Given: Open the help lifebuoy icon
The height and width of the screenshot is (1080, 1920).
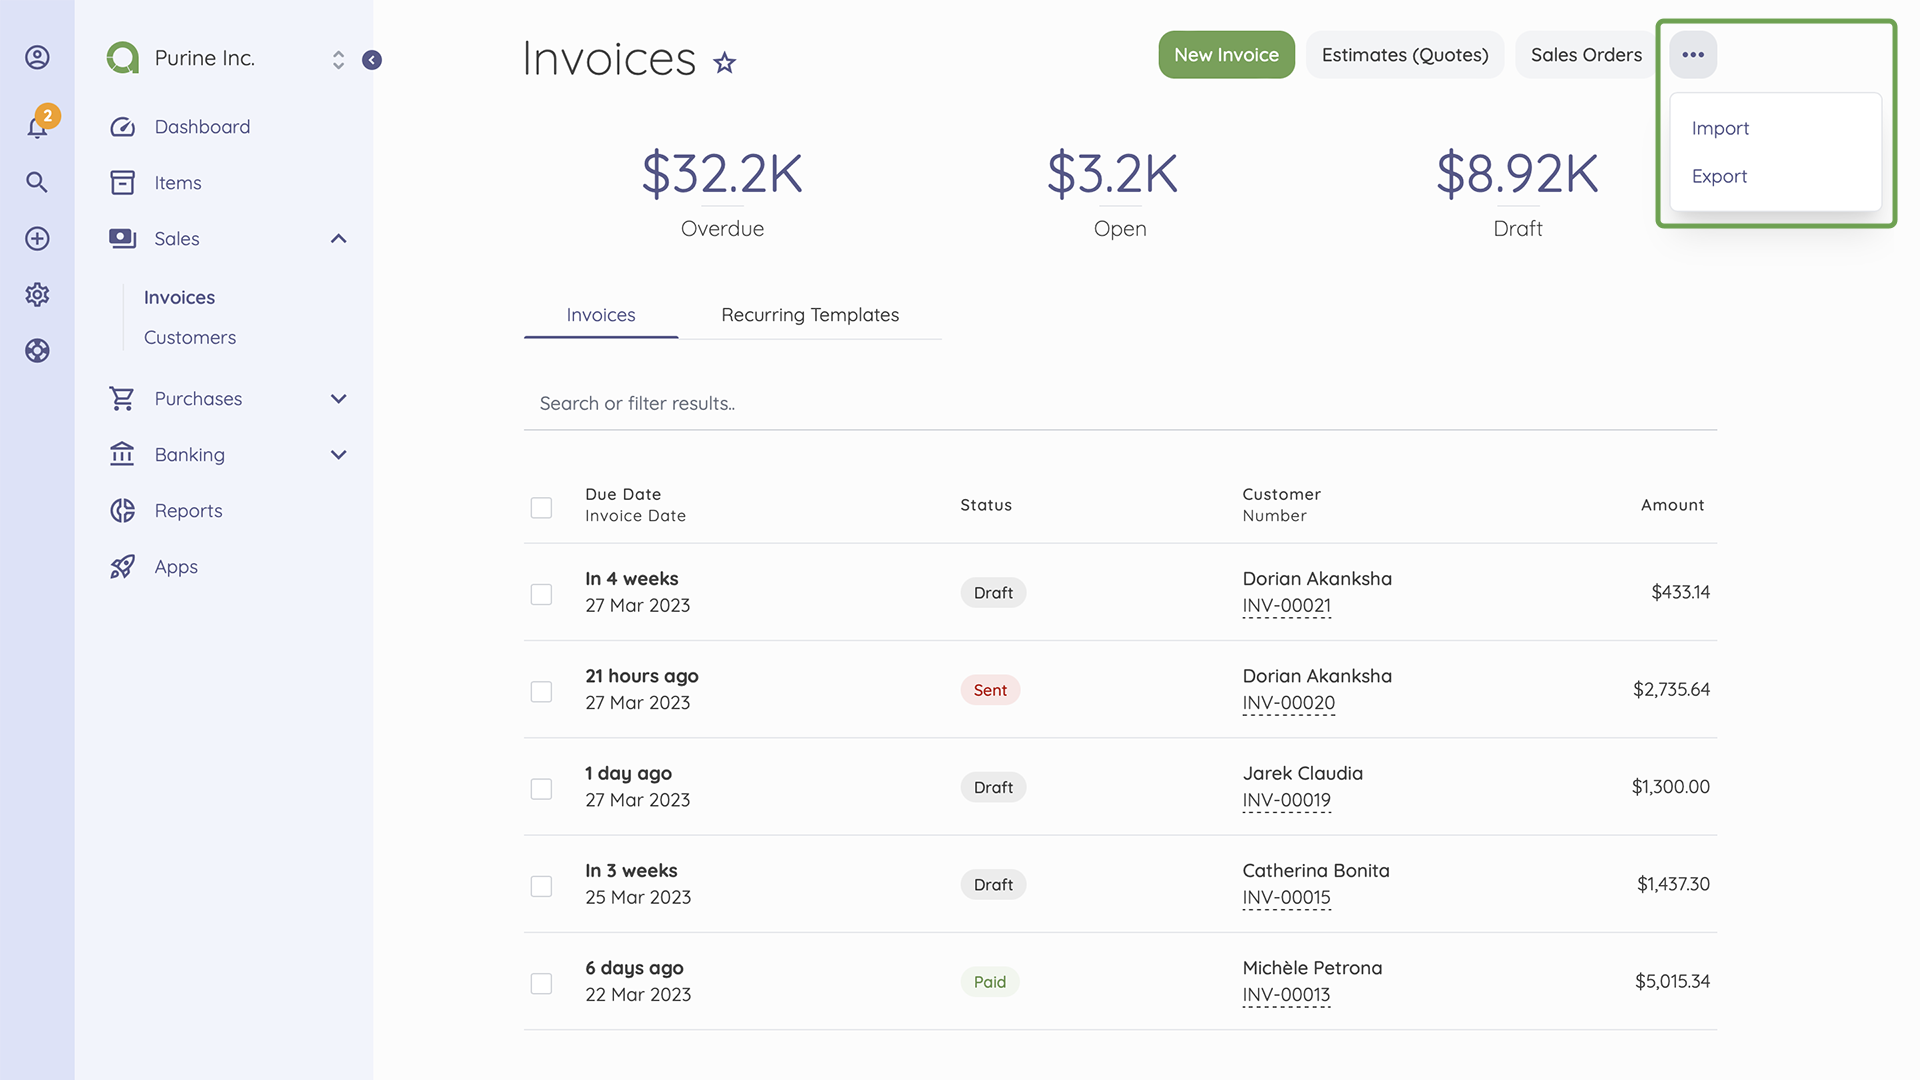Looking at the screenshot, I should [x=37, y=350].
